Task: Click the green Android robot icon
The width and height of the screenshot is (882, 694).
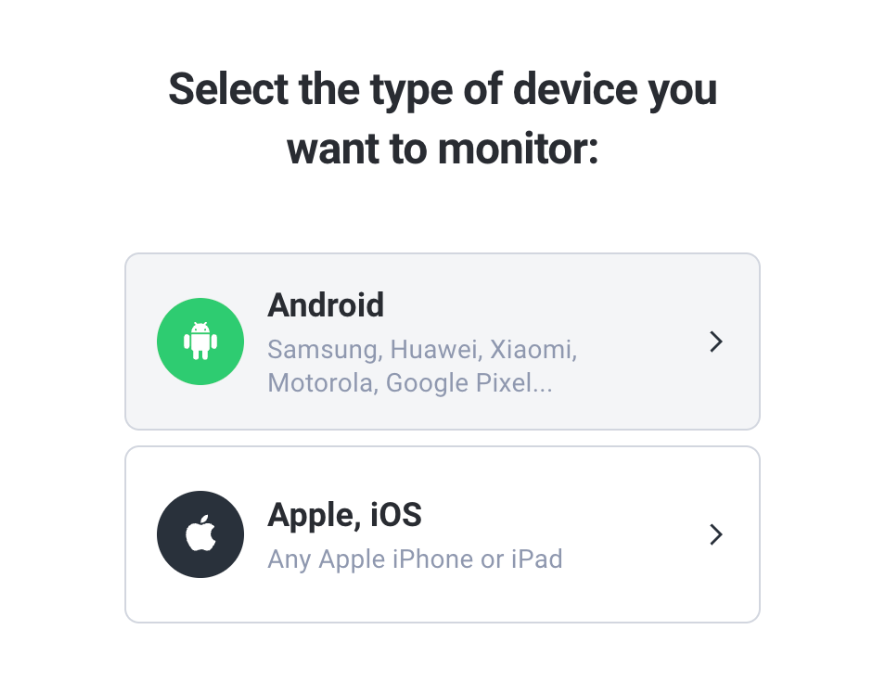Action: click(200, 341)
